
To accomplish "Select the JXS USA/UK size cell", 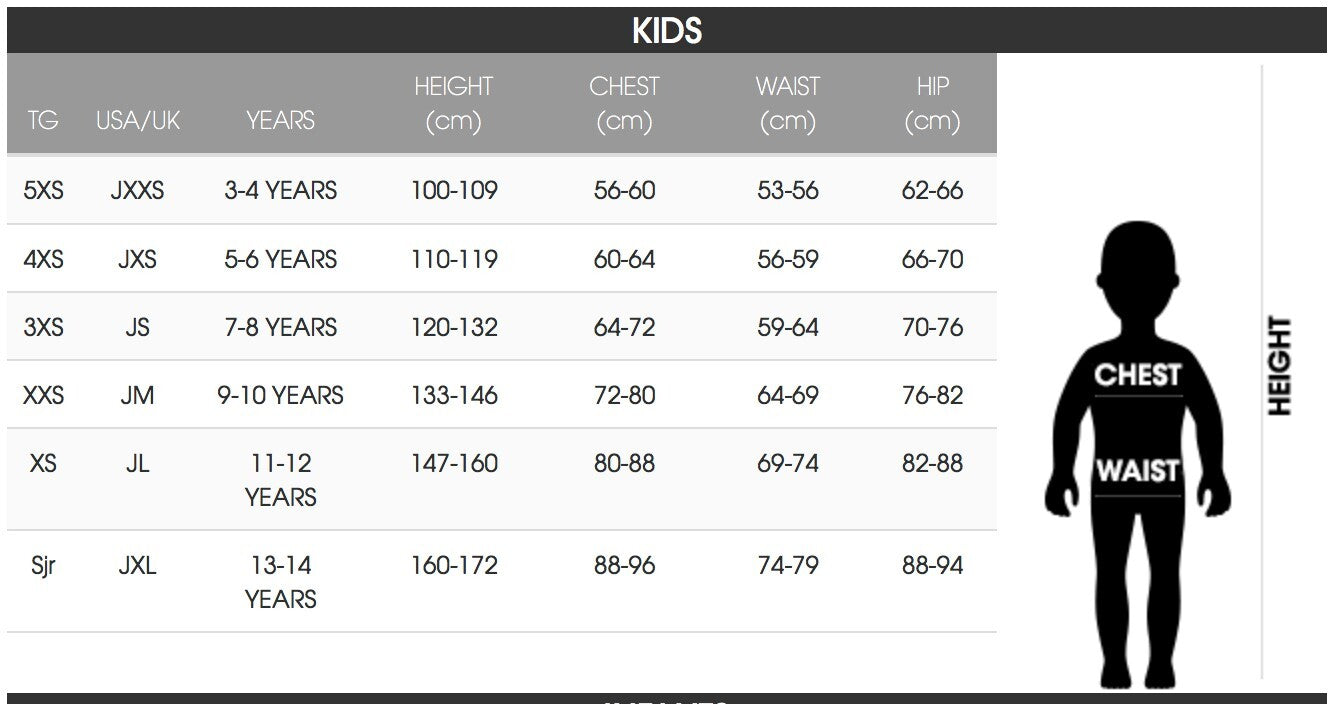I will [x=138, y=259].
